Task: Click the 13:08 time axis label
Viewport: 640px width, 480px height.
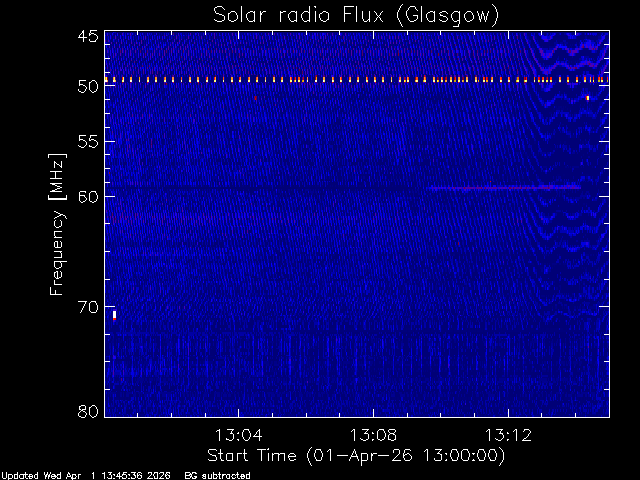Action: click(x=373, y=435)
